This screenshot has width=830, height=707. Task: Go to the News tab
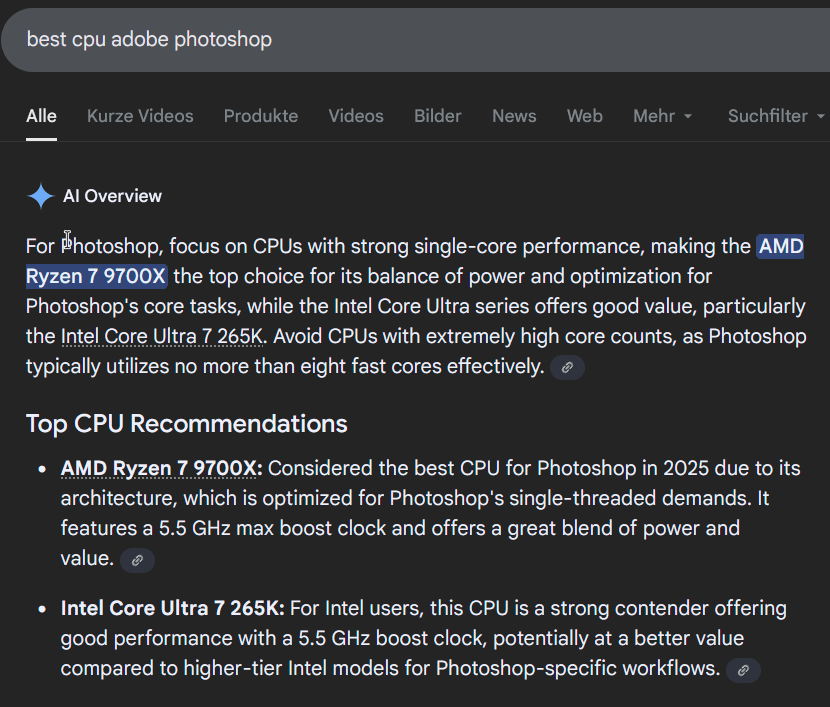tap(514, 116)
